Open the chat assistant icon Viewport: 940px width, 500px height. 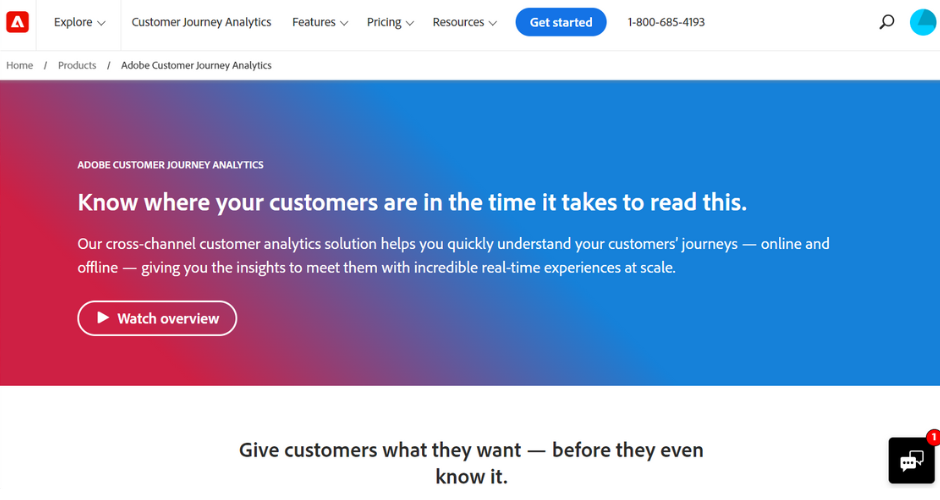coord(911,461)
